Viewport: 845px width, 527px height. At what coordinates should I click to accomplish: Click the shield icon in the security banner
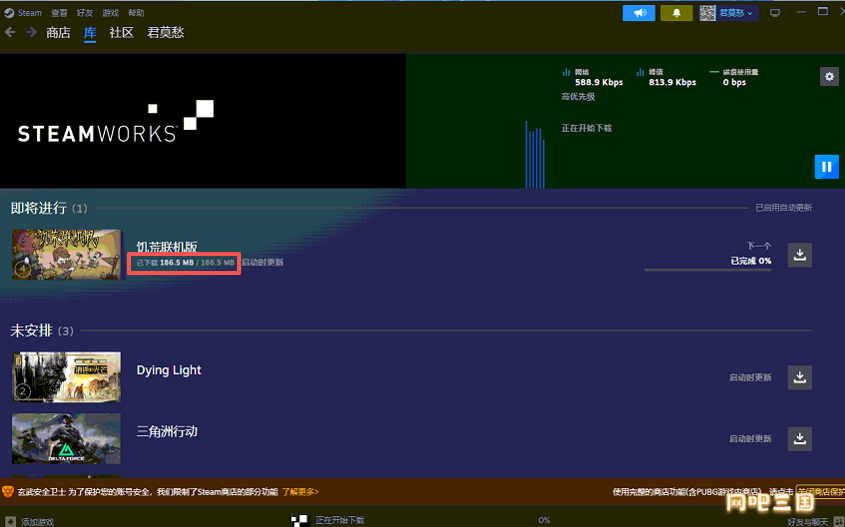(x=8, y=491)
